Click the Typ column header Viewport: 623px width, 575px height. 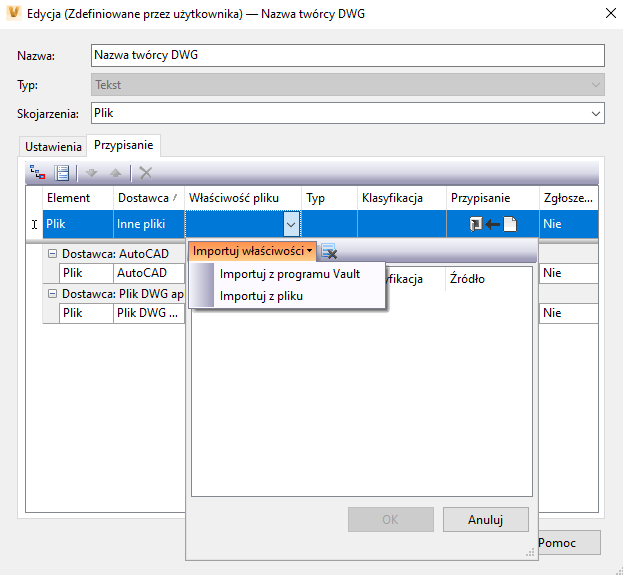pyautogui.click(x=329, y=198)
